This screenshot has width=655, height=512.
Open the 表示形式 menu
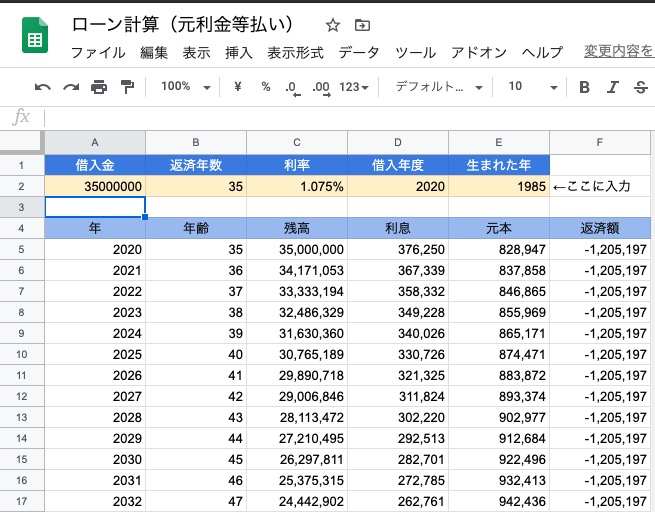(x=295, y=53)
